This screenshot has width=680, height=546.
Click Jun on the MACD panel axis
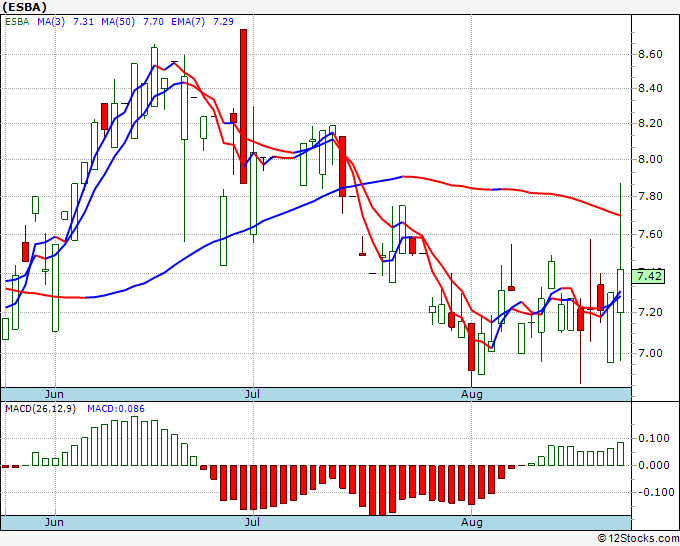54,522
